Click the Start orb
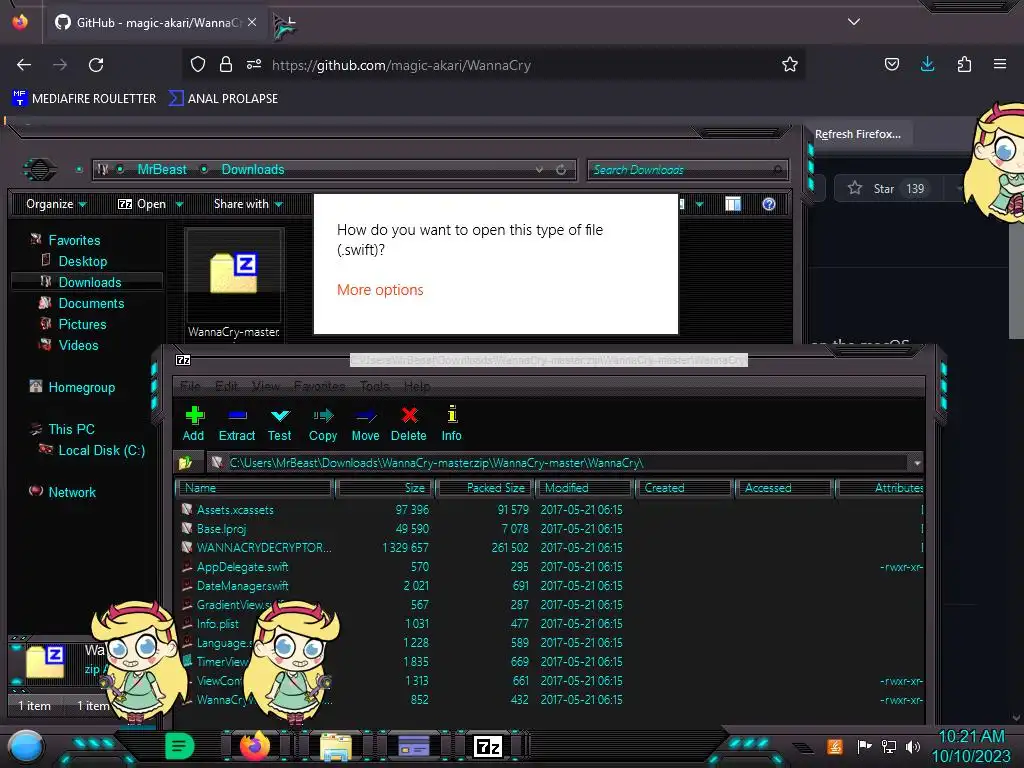This screenshot has width=1024, height=768. 26,747
